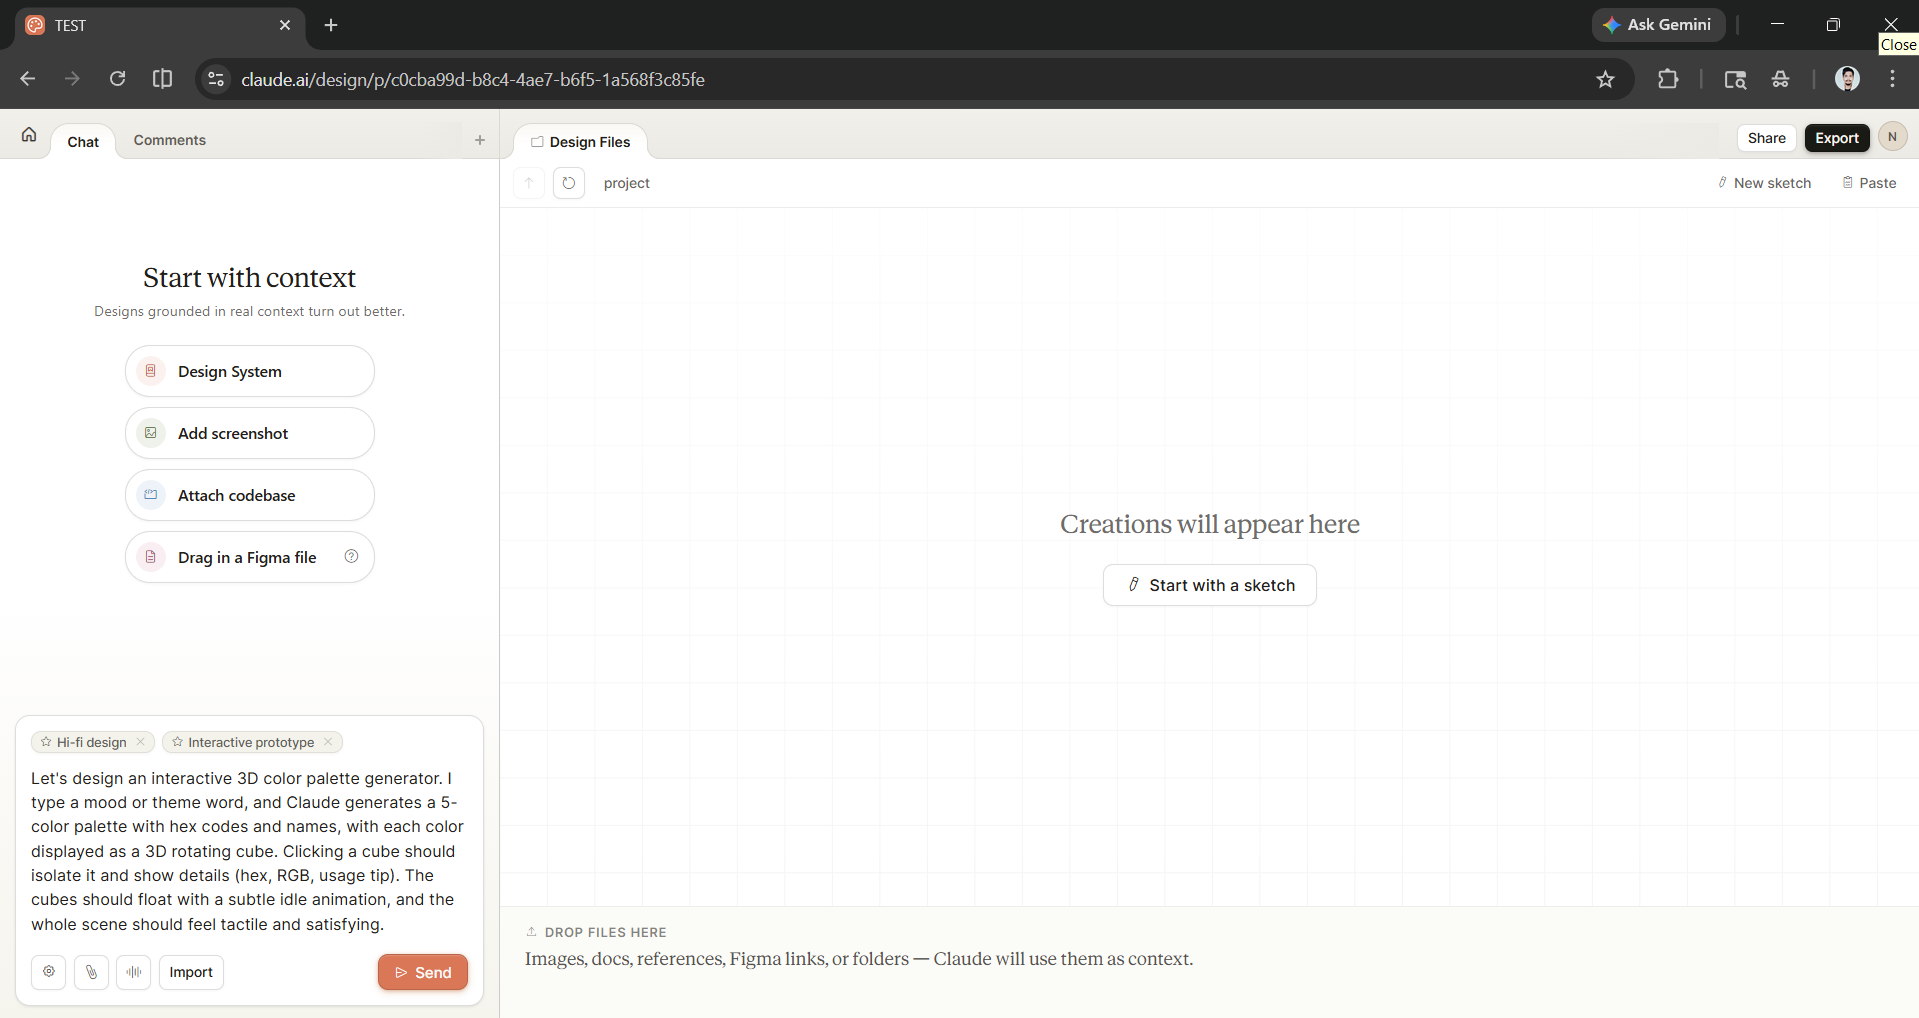Open the help tooltip on Drag in a Figma file

click(x=351, y=556)
